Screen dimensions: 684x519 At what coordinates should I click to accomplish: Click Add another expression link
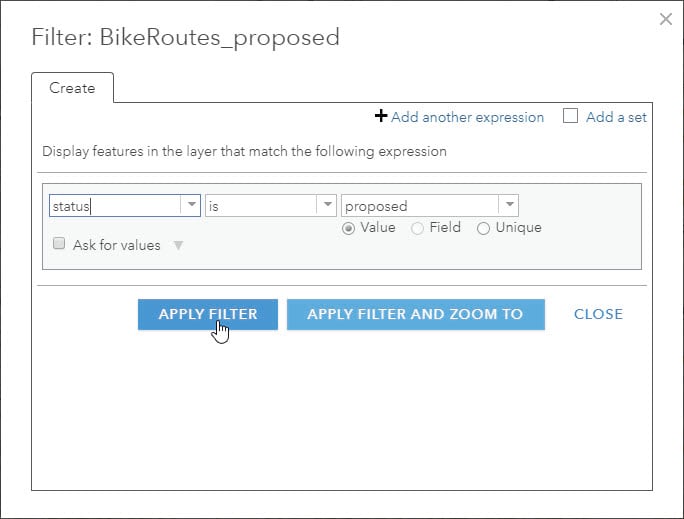[467, 117]
